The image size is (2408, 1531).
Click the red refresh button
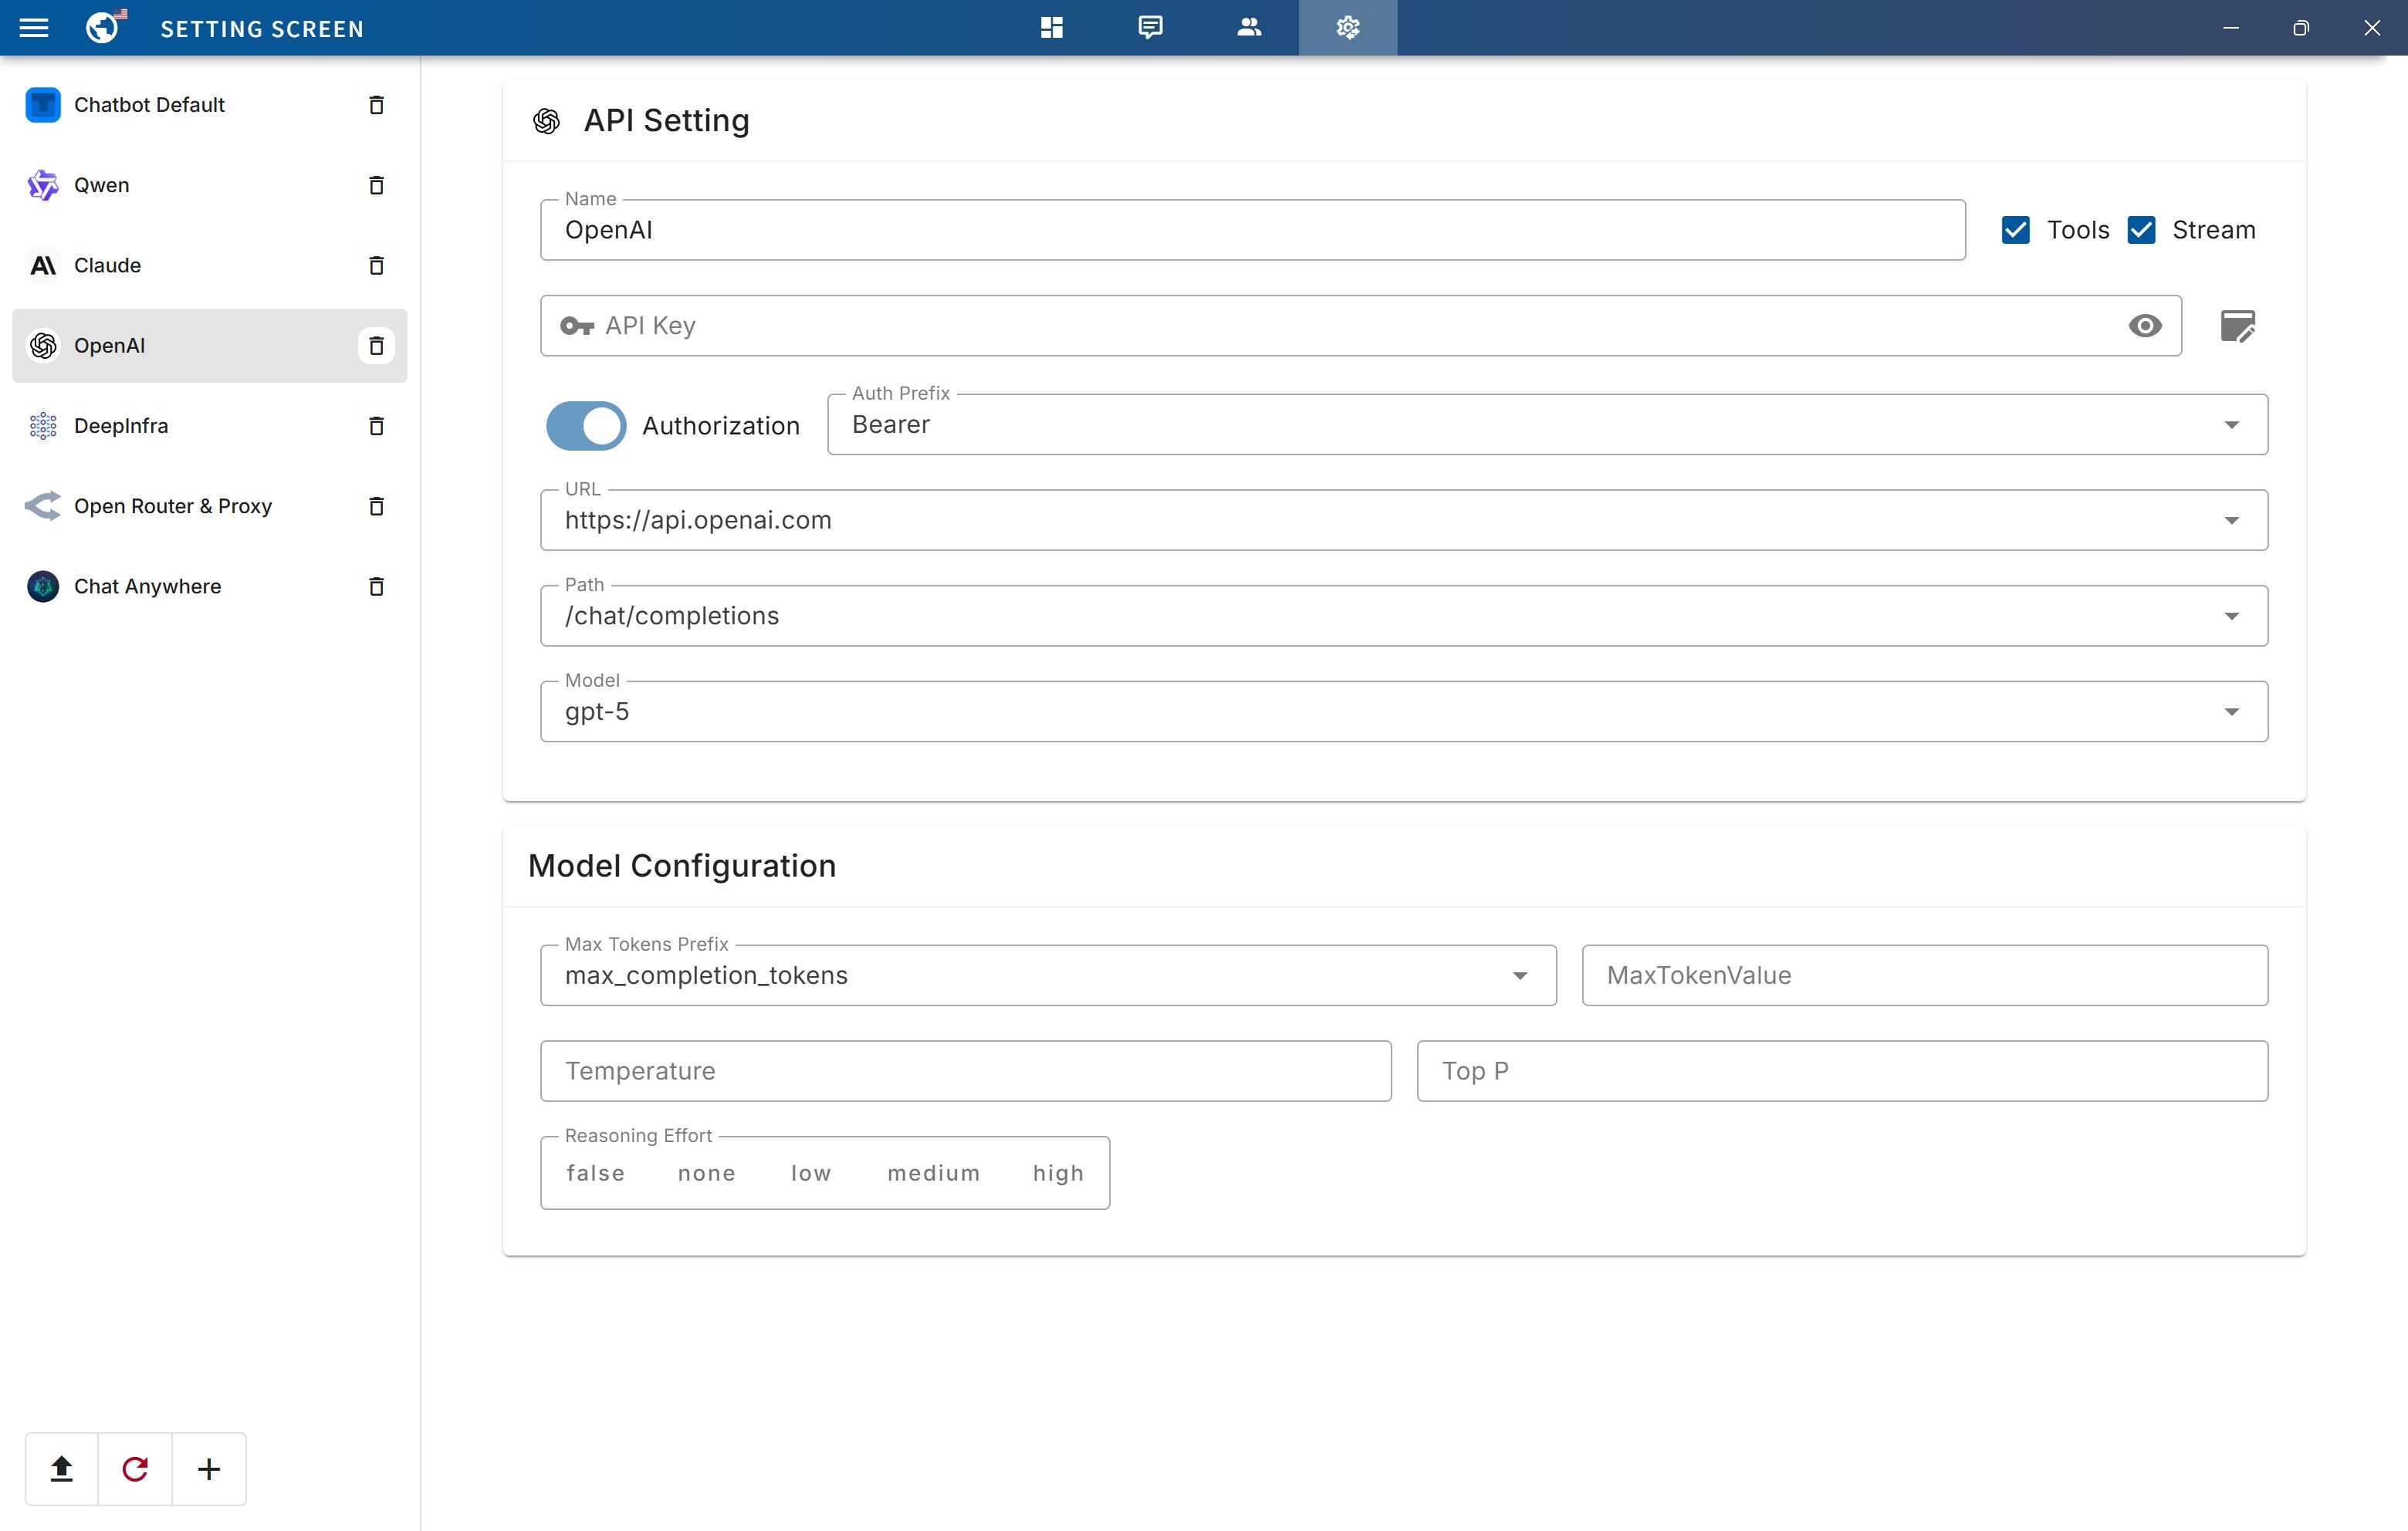(x=135, y=1468)
